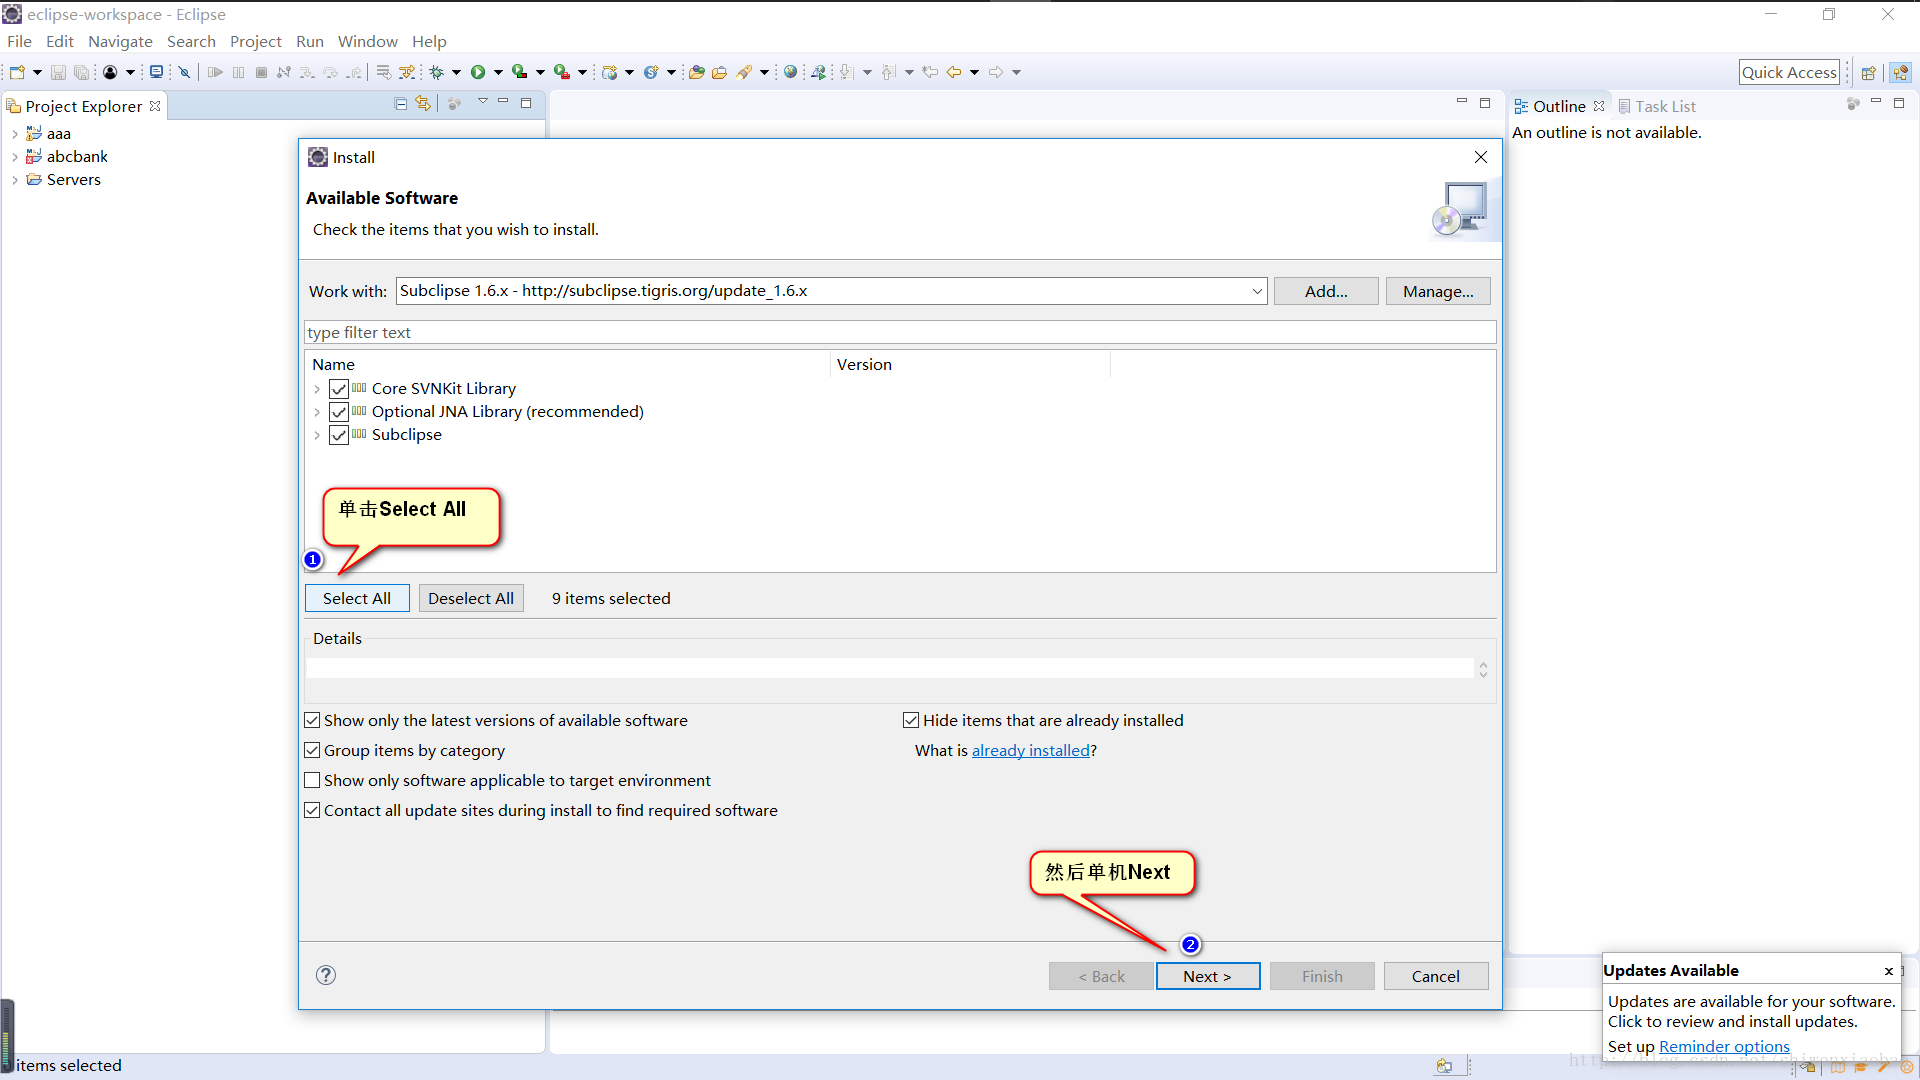Click the New Java Package icon
This screenshot has width=1920, height=1080.
coord(609,72)
